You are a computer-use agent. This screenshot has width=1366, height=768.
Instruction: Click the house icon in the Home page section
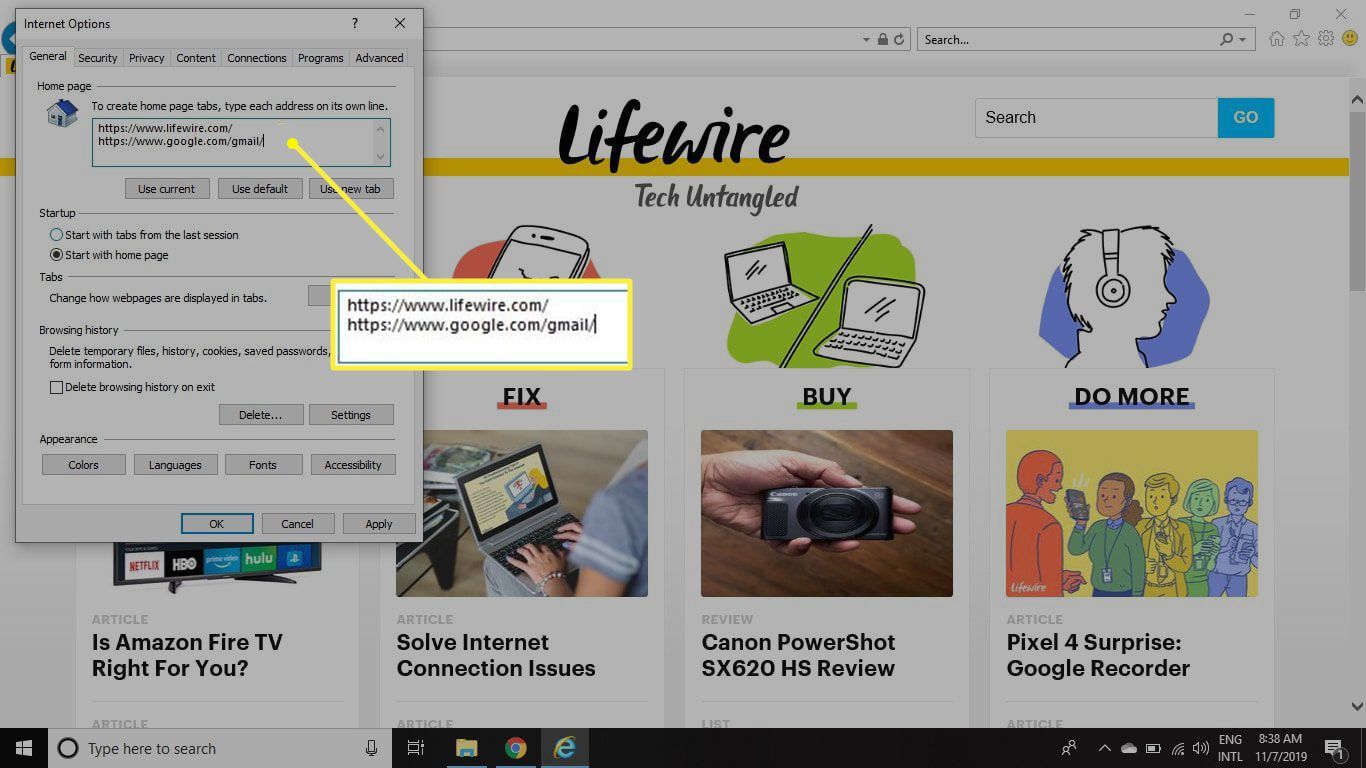(62, 113)
